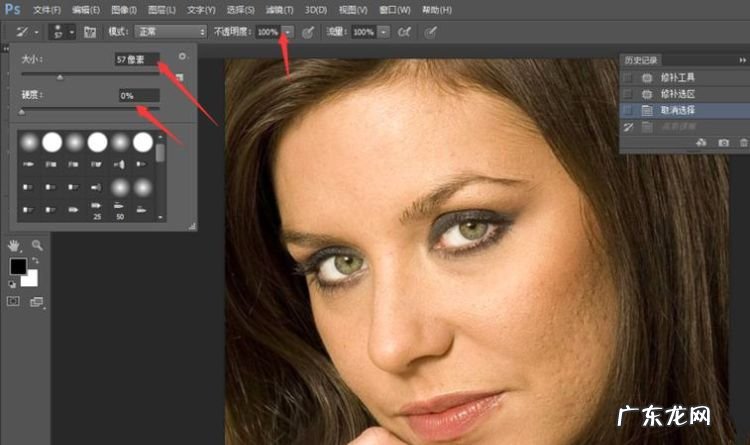The width and height of the screenshot is (750, 445).
Task: Open the 文件(F) menu
Action: [46, 9]
